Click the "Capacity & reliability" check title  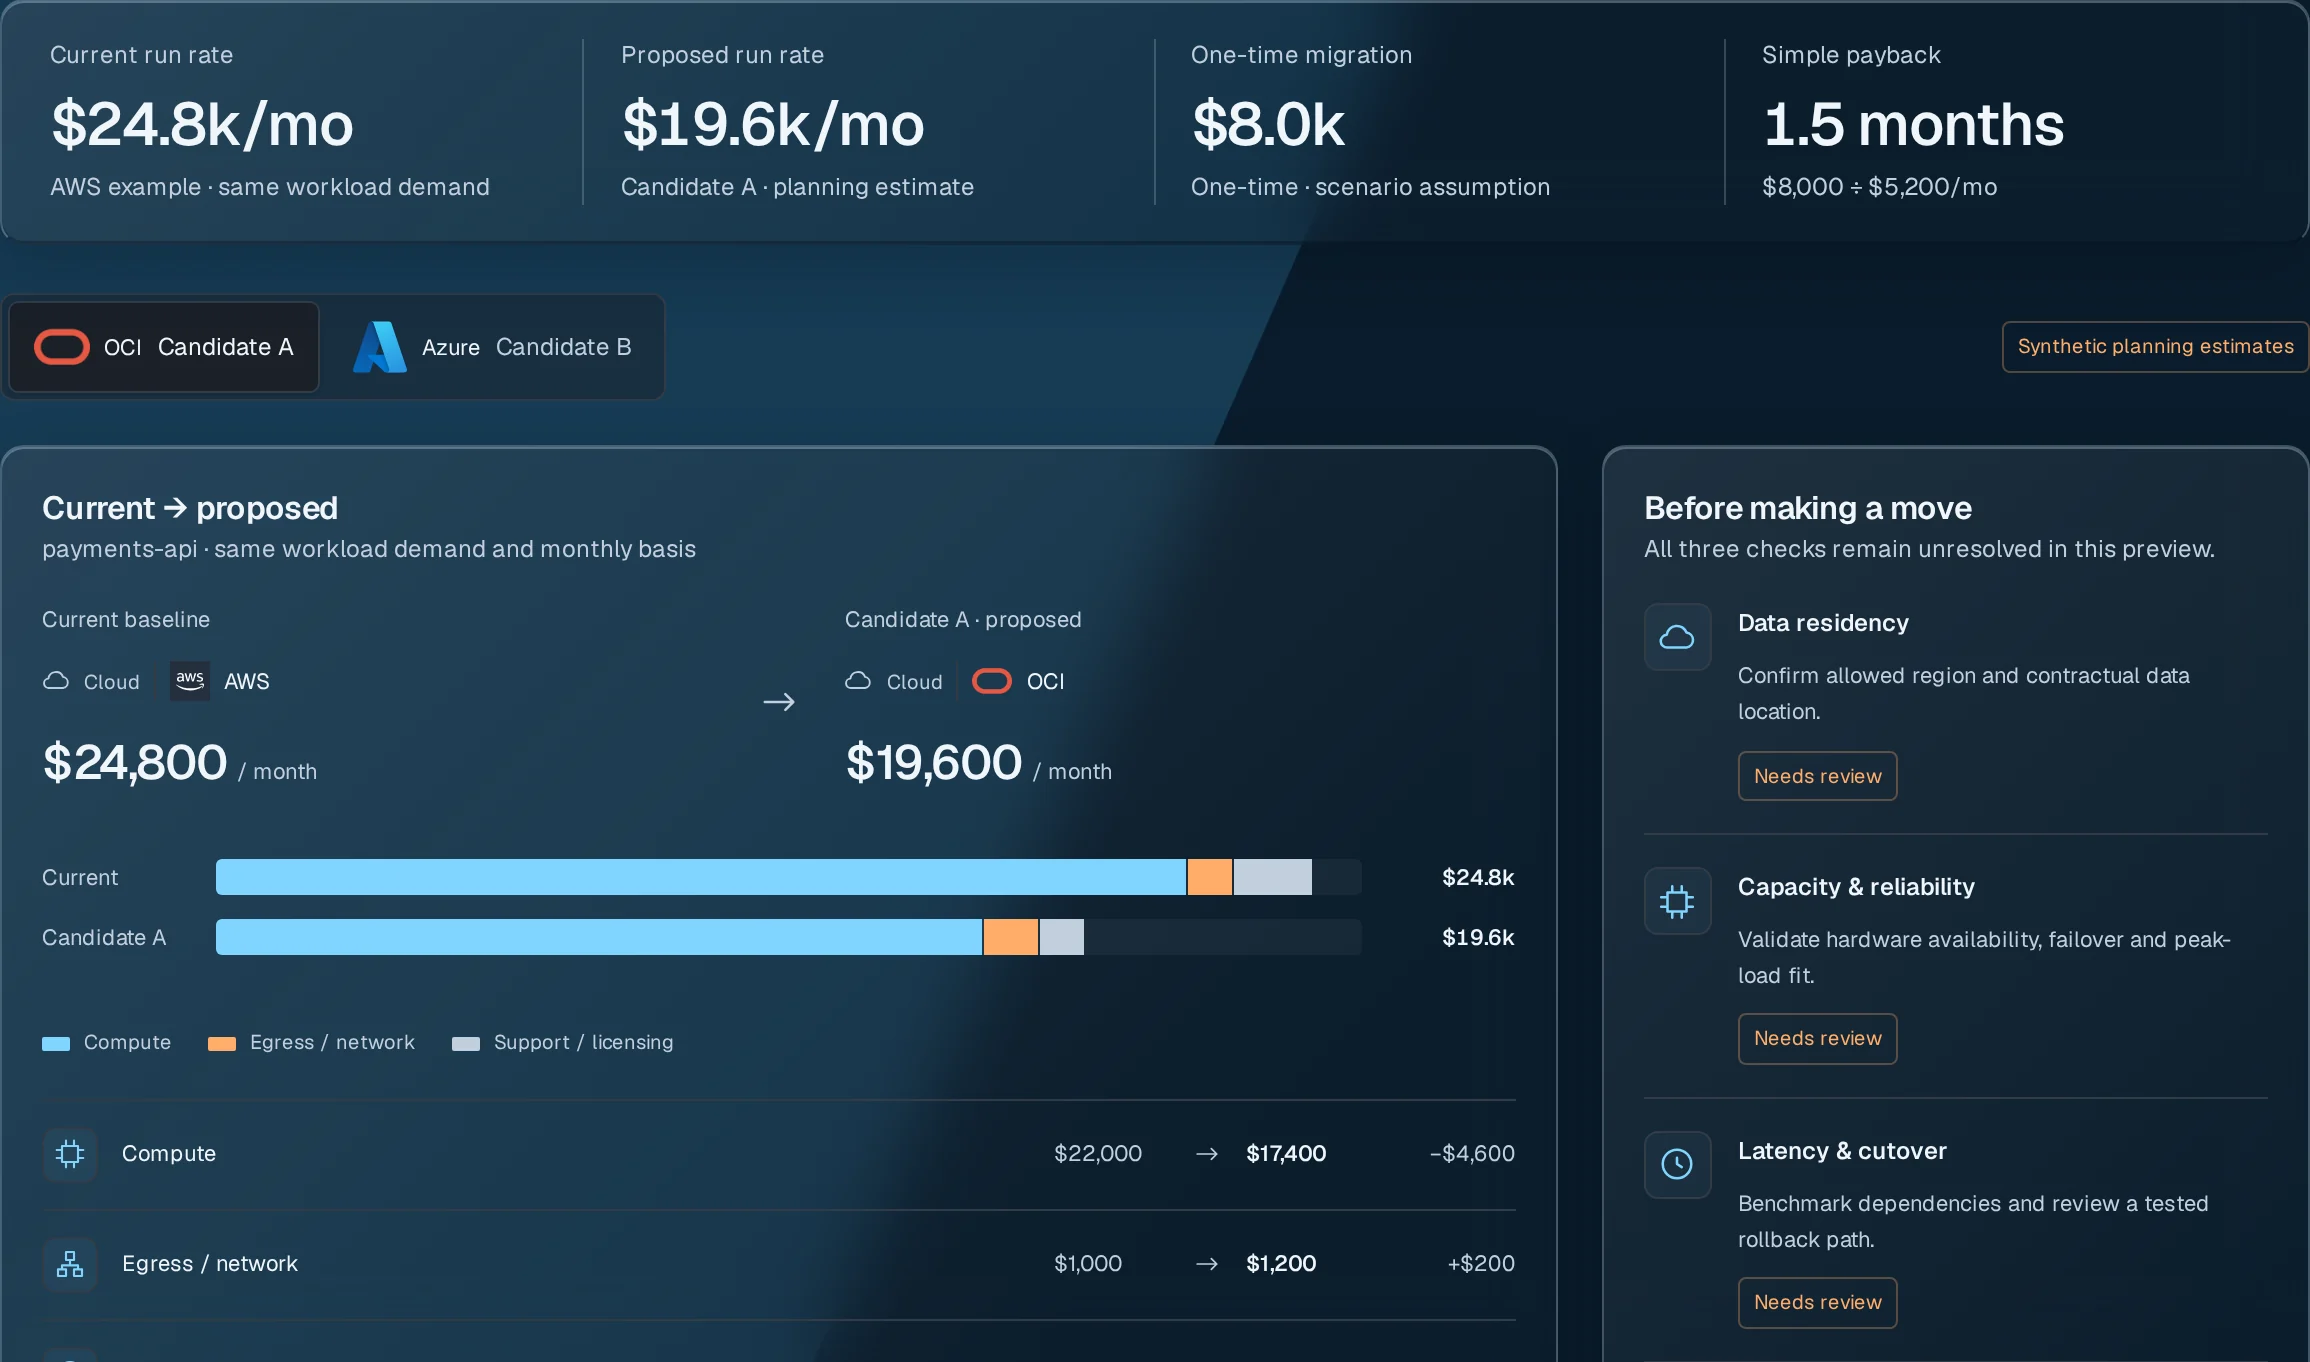[1856, 887]
